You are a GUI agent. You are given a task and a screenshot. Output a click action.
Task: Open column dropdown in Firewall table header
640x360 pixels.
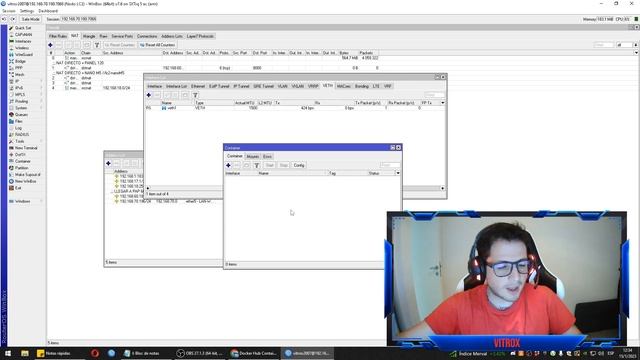636,53
